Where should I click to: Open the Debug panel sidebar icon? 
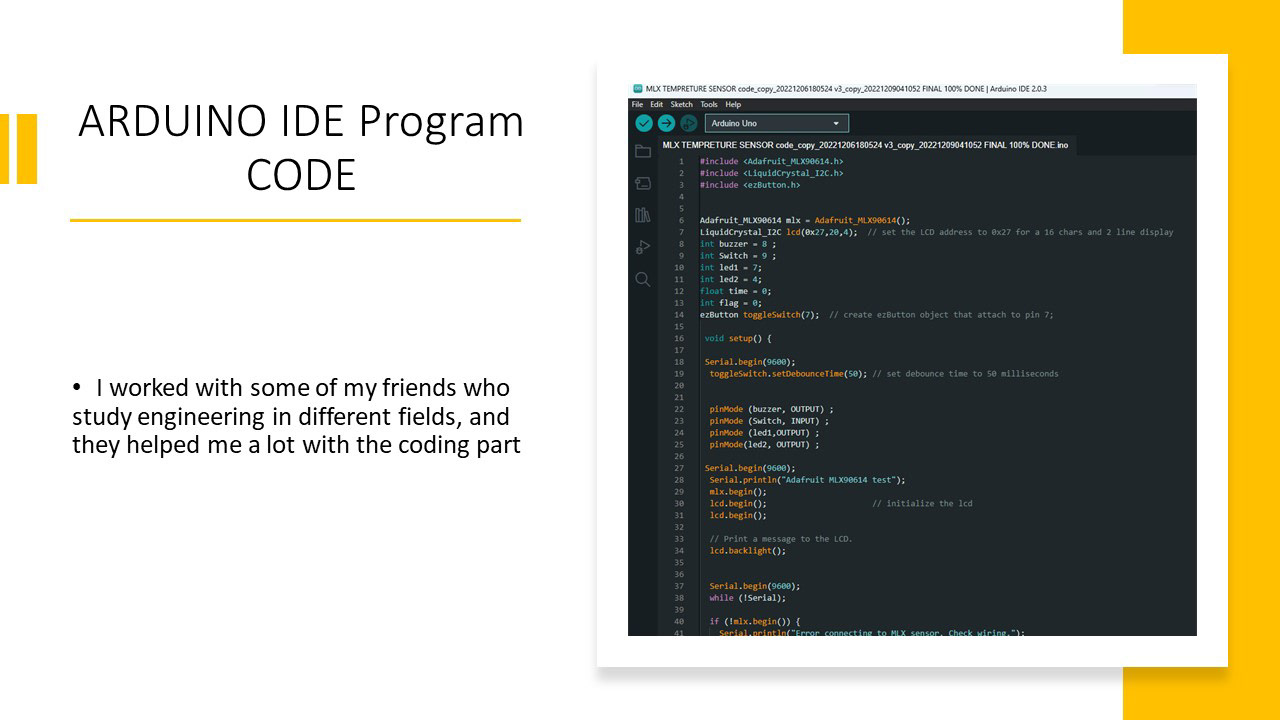(643, 247)
